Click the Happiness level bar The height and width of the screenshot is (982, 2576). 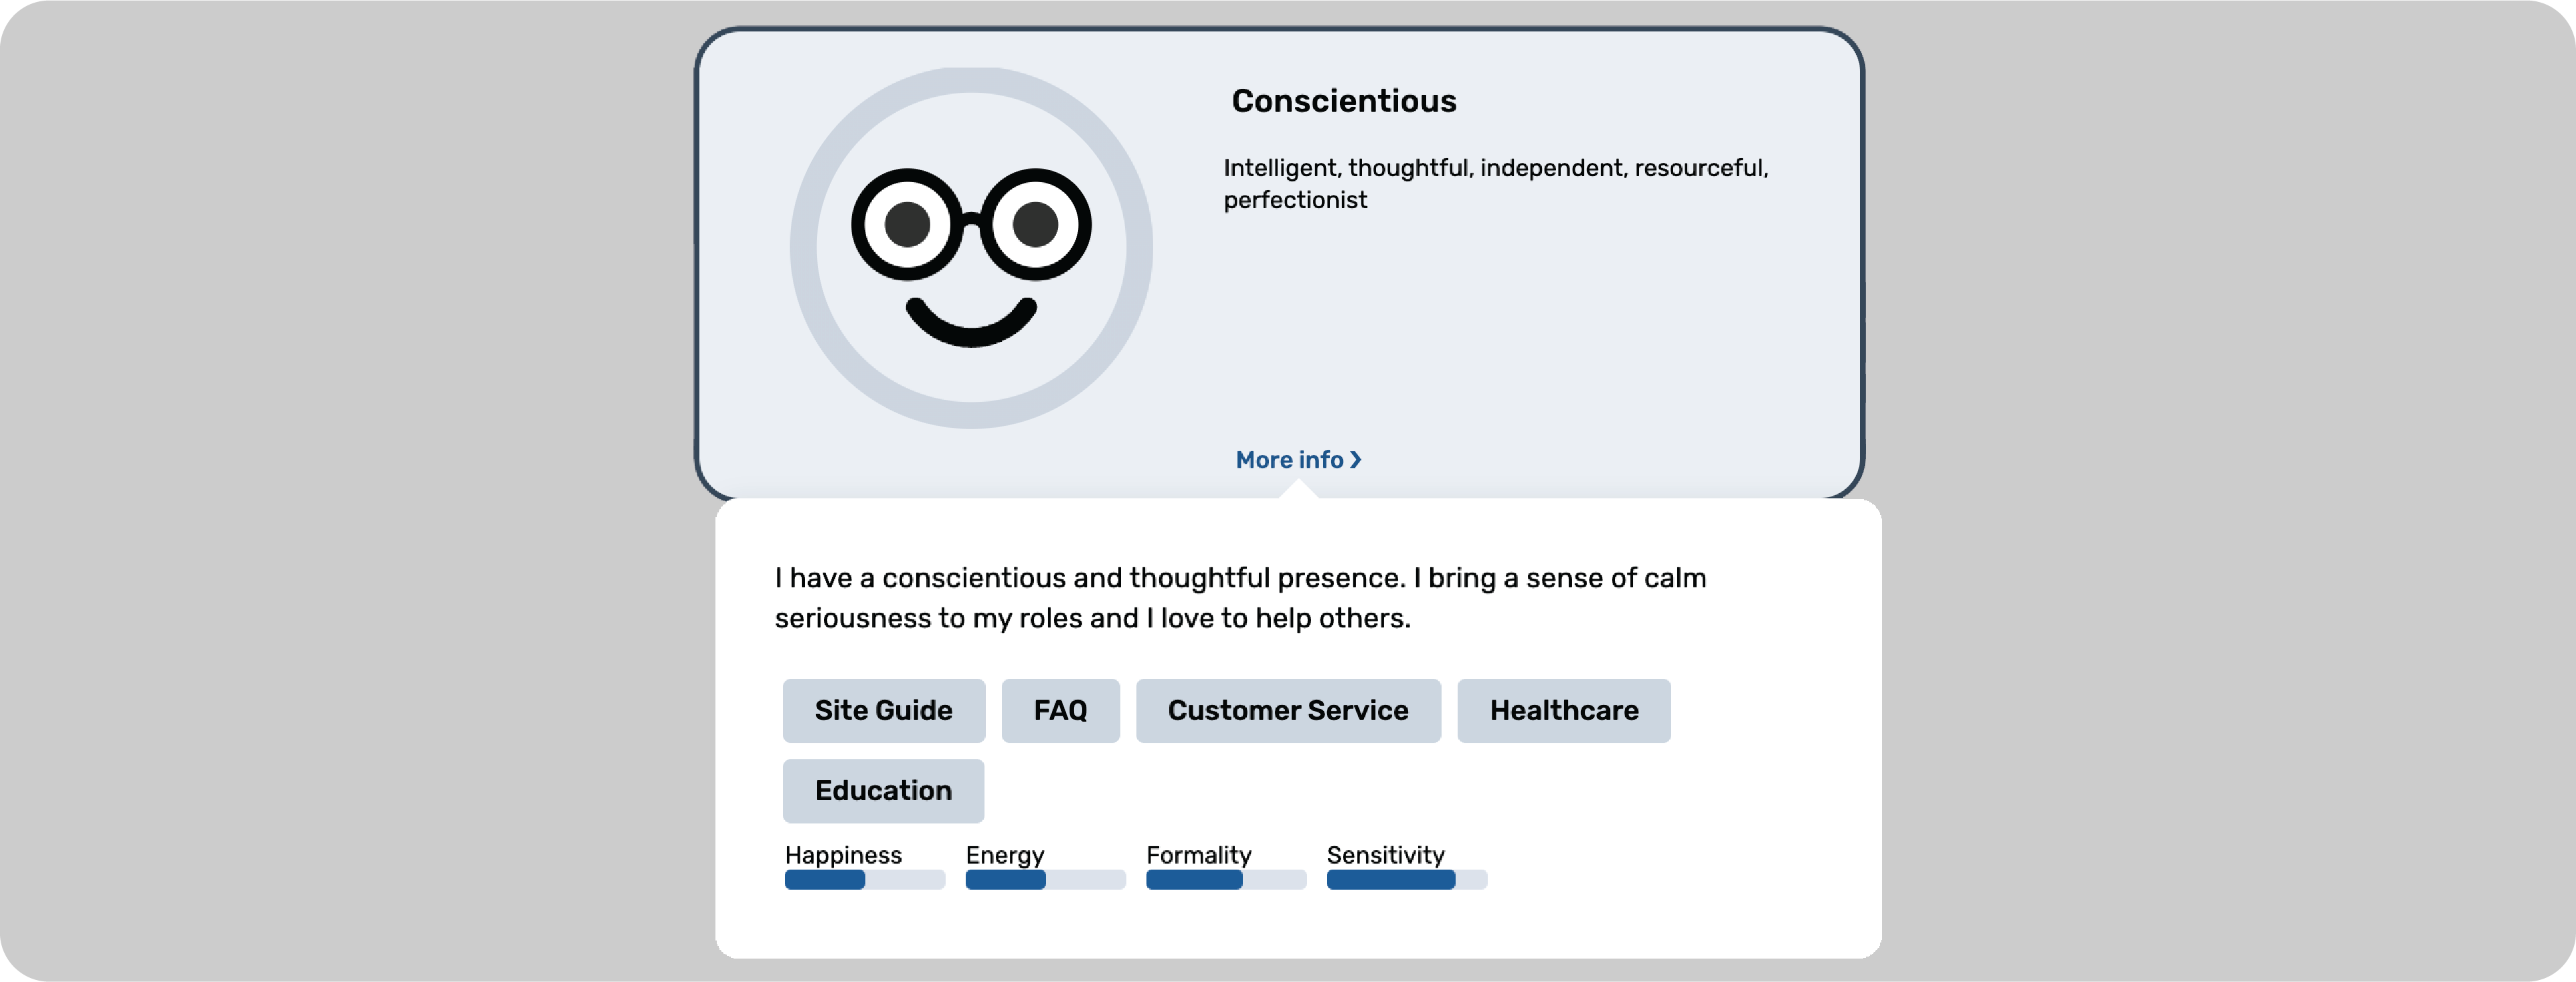pyautogui.click(x=864, y=880)
